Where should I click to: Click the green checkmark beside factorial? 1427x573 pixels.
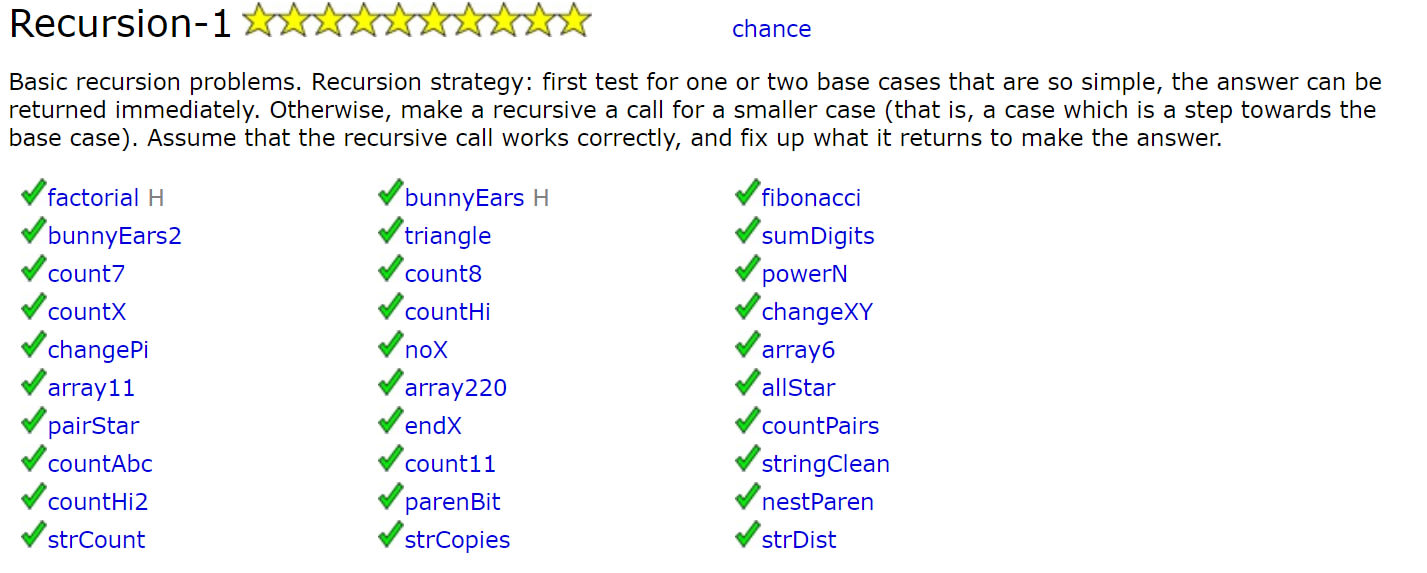point(33,194)
